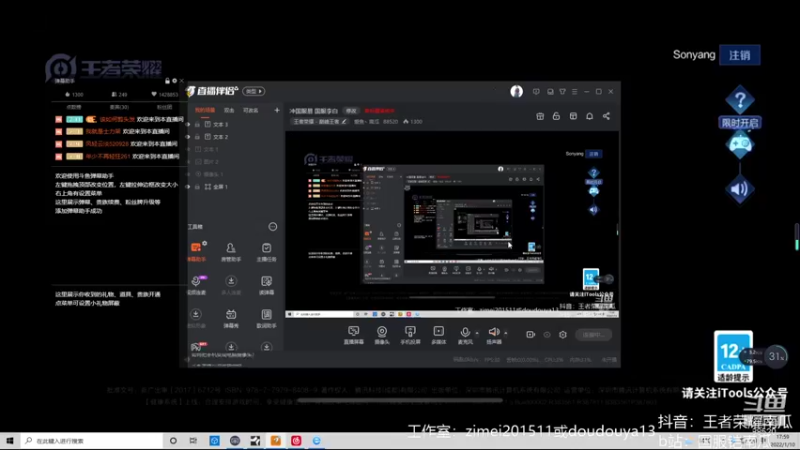Click the red warning text beside 修改

(x=379, y=111)
